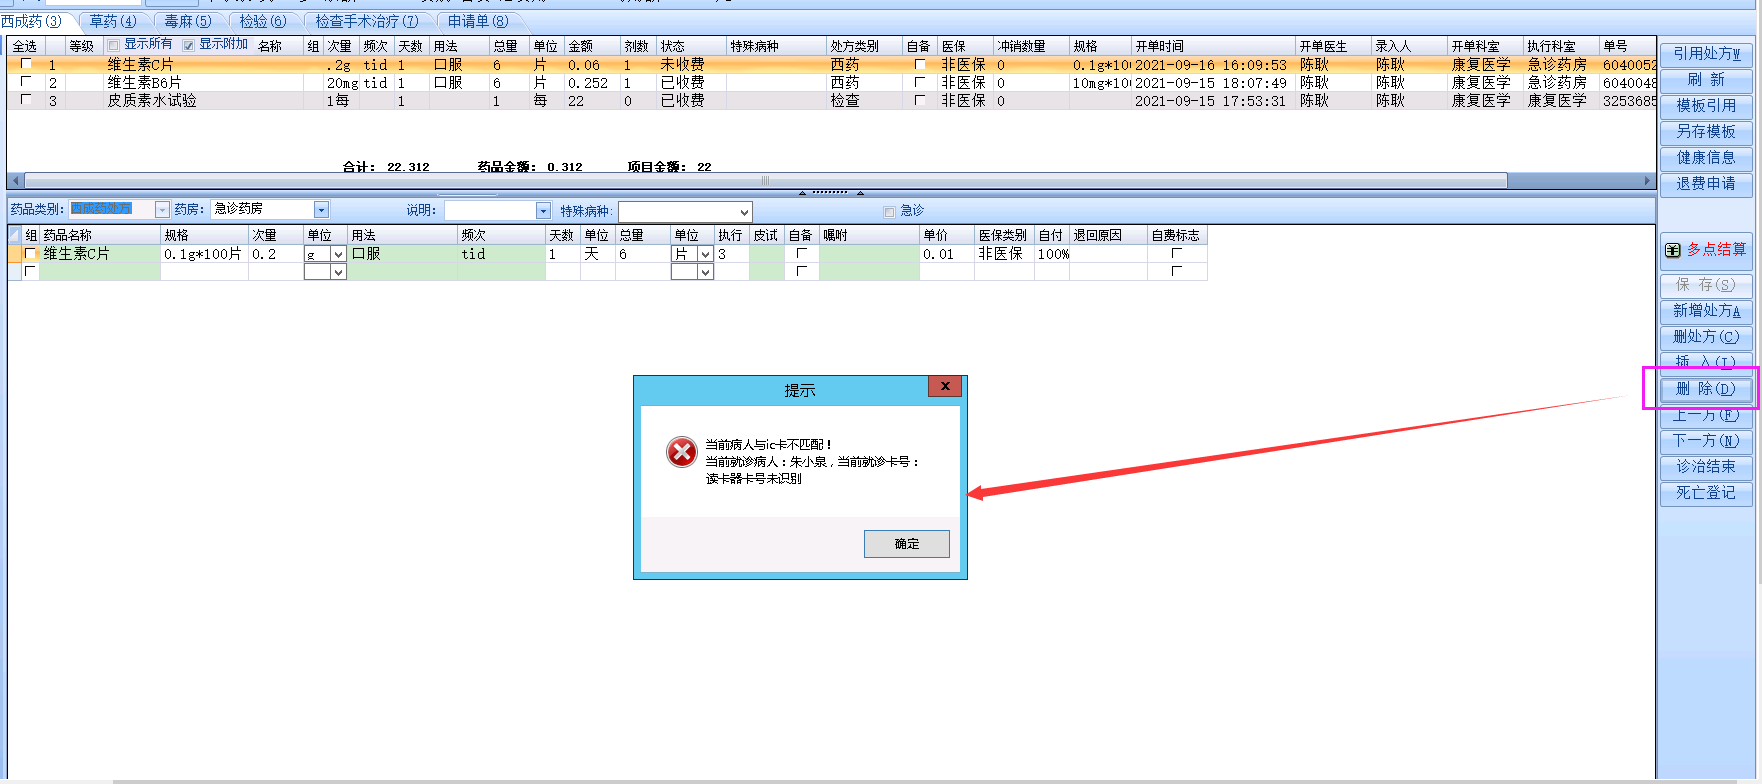Image resolution: width=1762 pixels, height=784 pixels.
Task: Click the 频次 cell showing tid in the lower table
Action: [x=502, y=254]
